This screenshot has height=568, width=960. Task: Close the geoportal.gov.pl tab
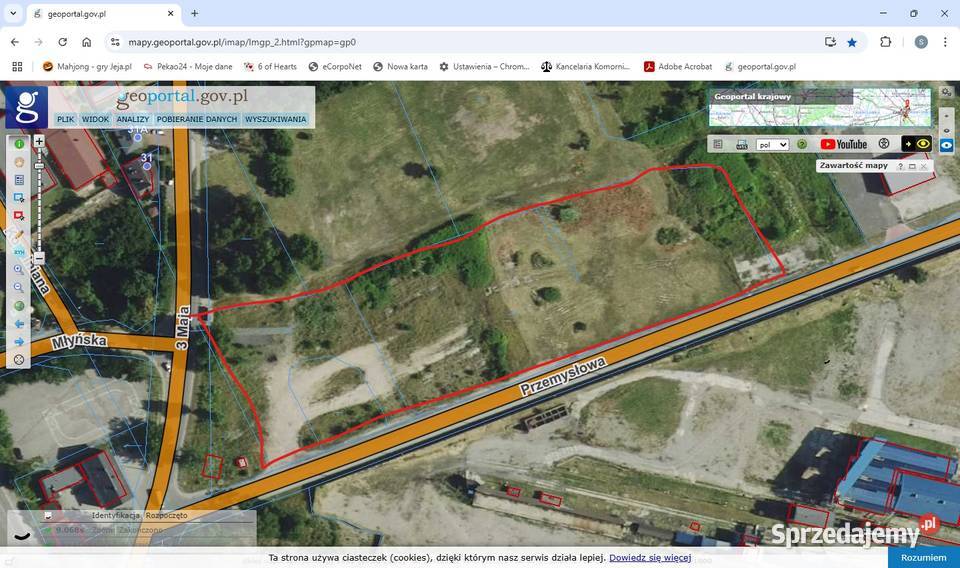pos(171,13)
